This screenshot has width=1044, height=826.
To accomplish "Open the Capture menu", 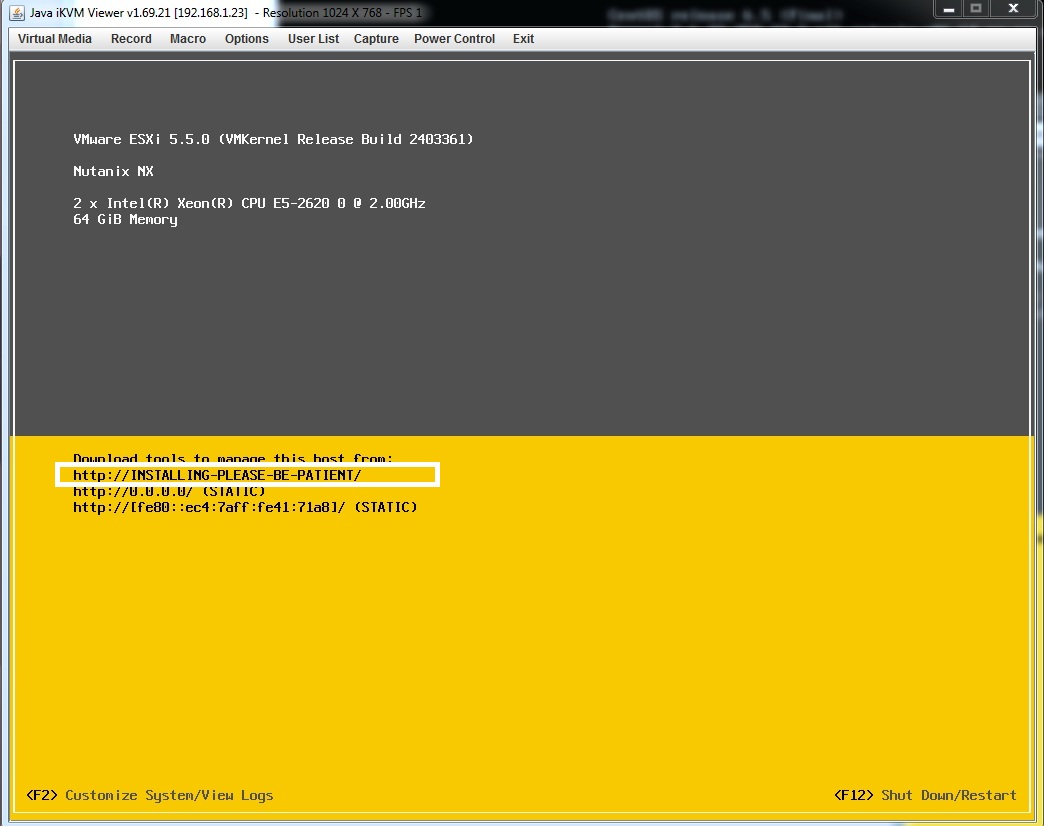I will 376,39.
